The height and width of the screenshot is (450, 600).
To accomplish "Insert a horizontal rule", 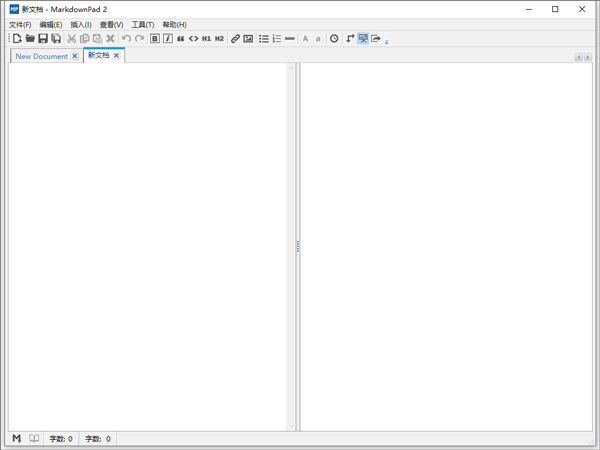I will point(290,39).
